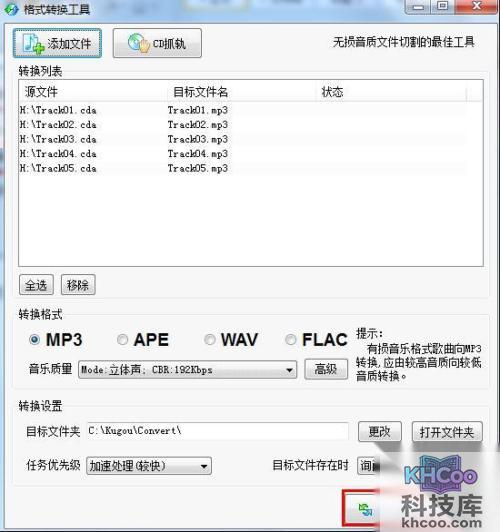Click the 状态 column header
The height and width of the screenshot is (532, 500).
coord(391,92)
